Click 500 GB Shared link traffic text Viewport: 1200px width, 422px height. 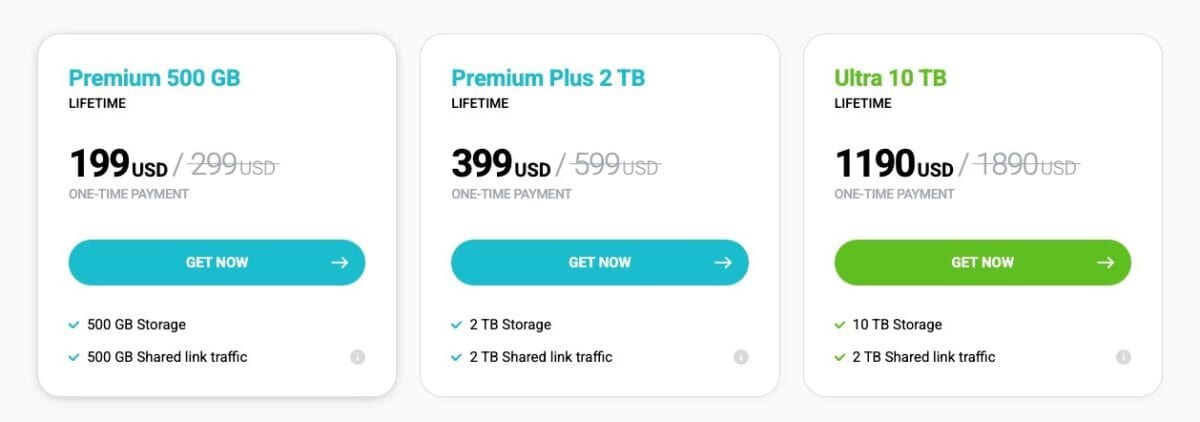pyautogui.click(x=168, y=357)
